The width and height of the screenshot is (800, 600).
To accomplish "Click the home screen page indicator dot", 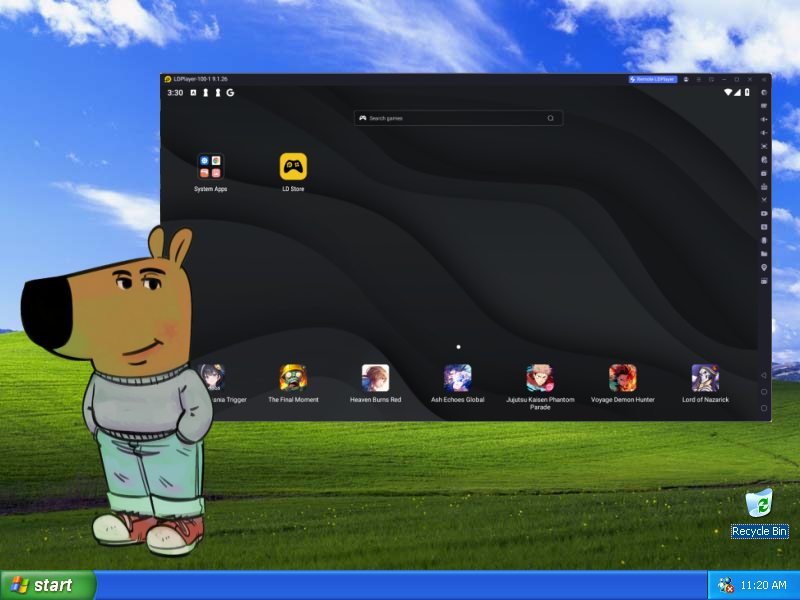I will pyautogui.click(x=458, y=347).
